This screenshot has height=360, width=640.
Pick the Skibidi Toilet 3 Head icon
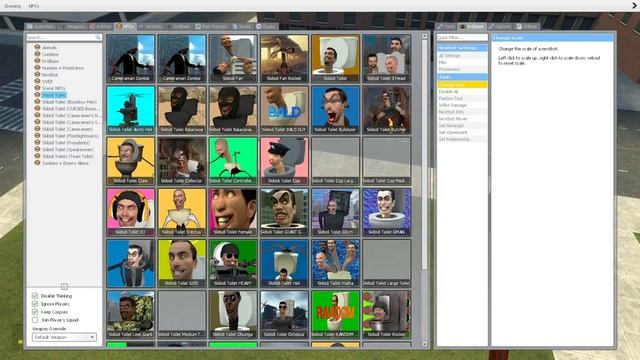387,58
